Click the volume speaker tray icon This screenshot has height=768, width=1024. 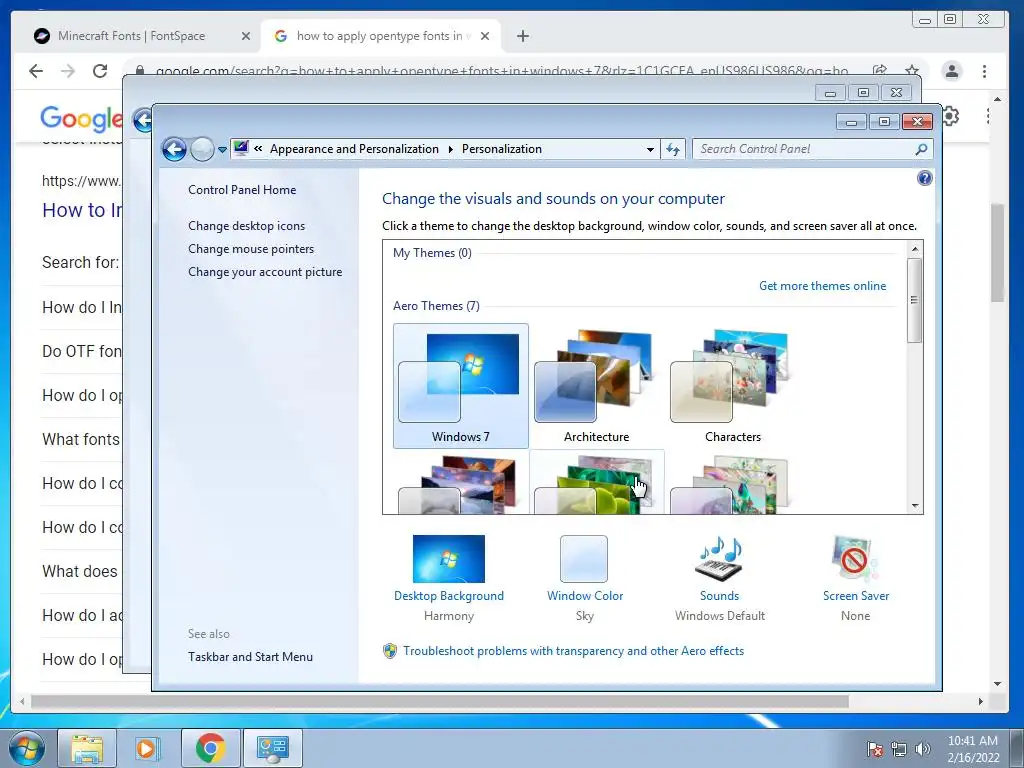pos(922,749)
